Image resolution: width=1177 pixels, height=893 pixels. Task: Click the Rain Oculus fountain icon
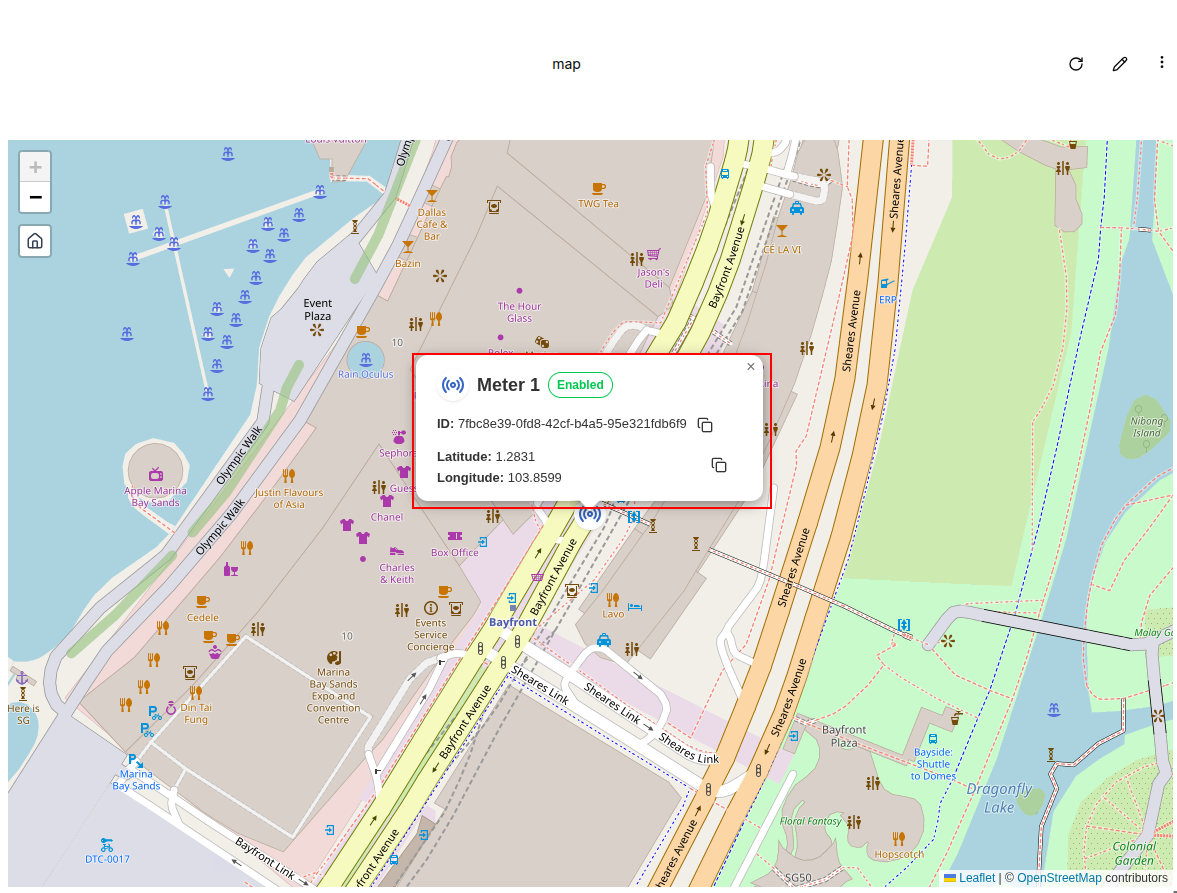pos(365,358)
